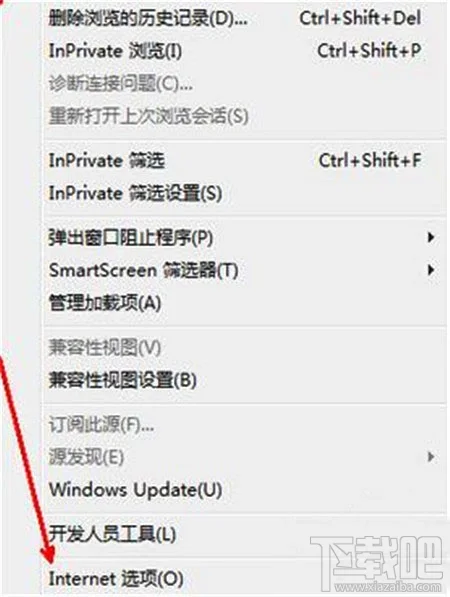Expand 源发现(E) submenu
450x597 pixels.
pos(244,457)
